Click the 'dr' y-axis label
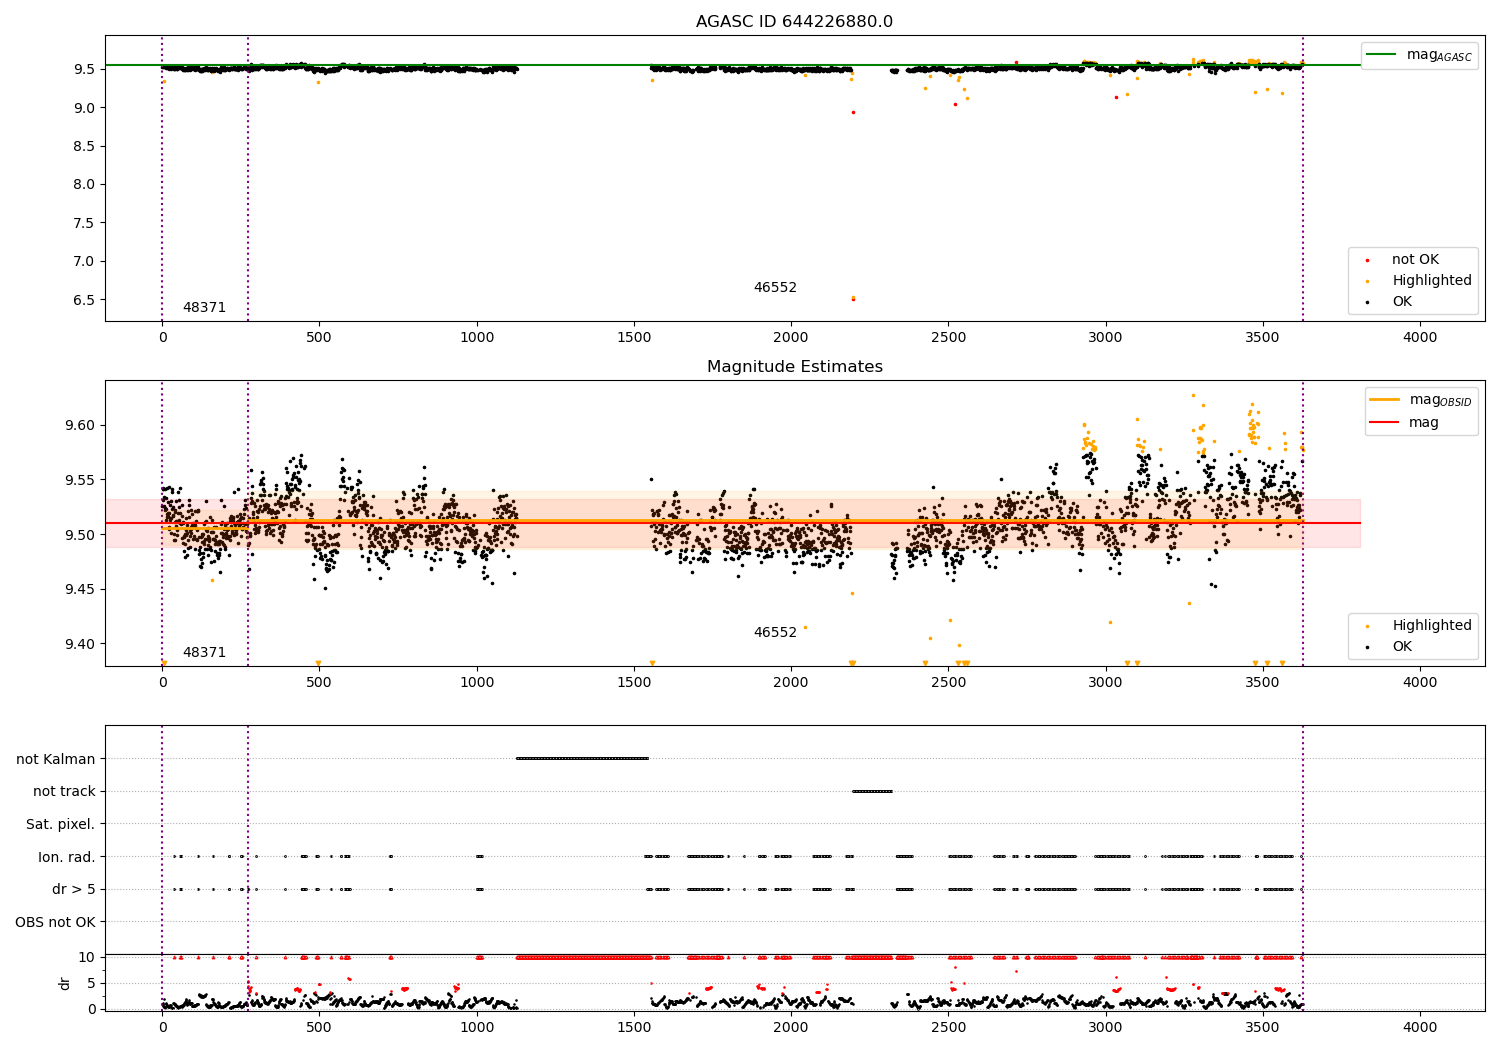Viewport: 1500px width, 1050px height. click(x=65, y=983)
